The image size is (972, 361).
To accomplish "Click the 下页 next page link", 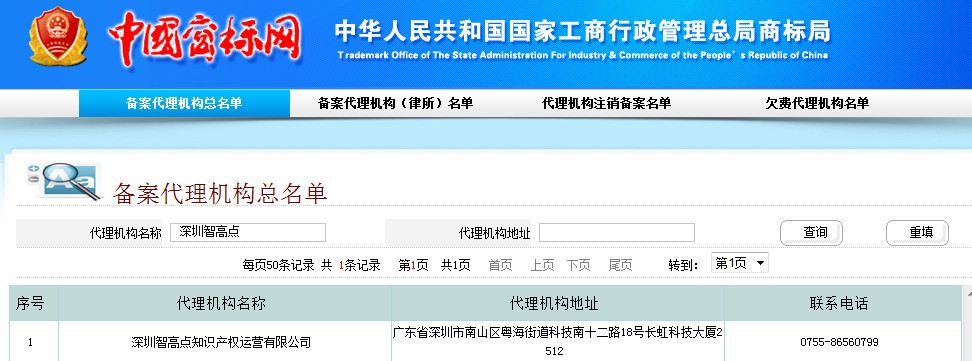I will (578, 265).
